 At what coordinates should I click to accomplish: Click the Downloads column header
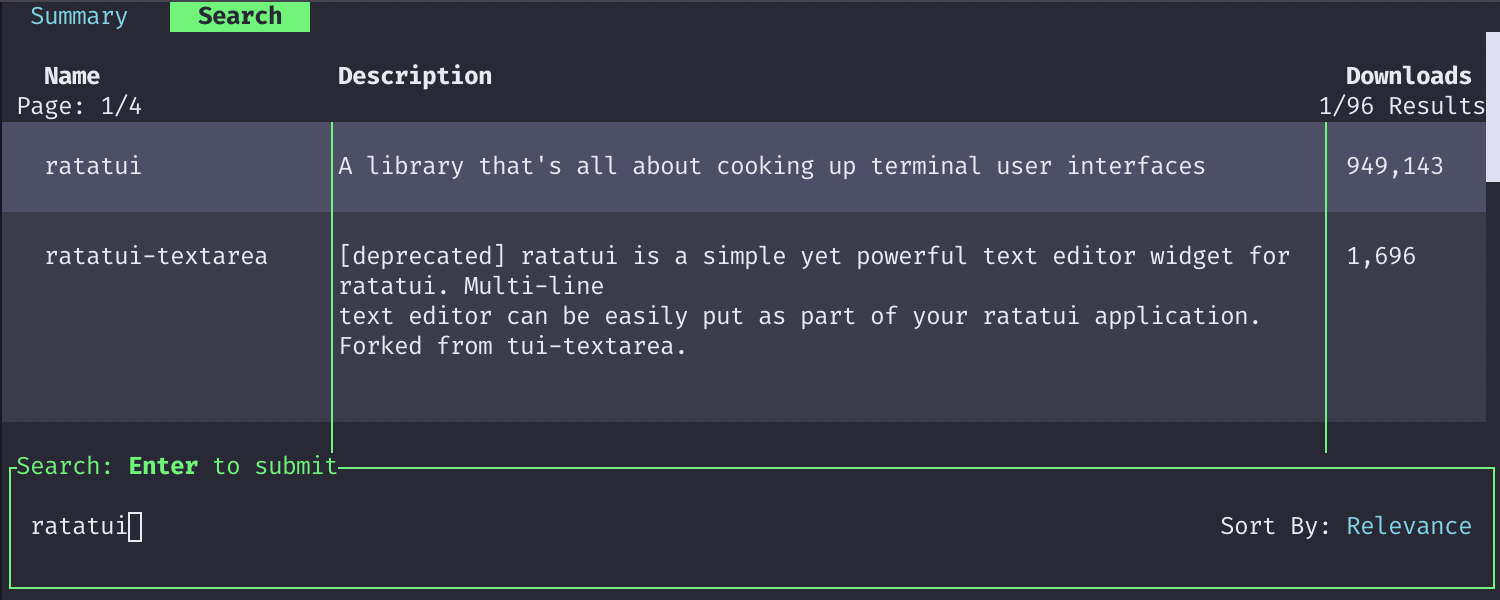click(1408, 76)
